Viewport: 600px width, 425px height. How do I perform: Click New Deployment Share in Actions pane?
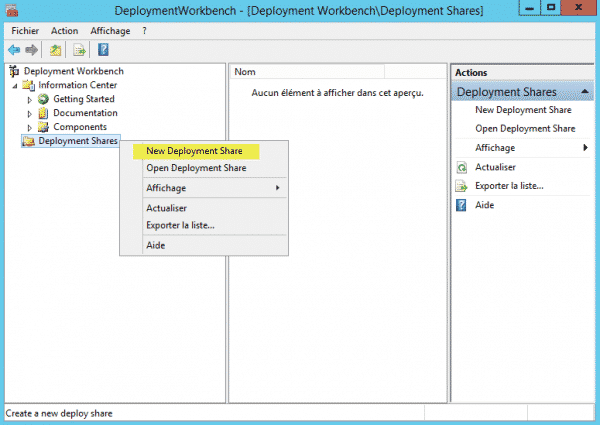pyautogui.click(x=524, y=110)
